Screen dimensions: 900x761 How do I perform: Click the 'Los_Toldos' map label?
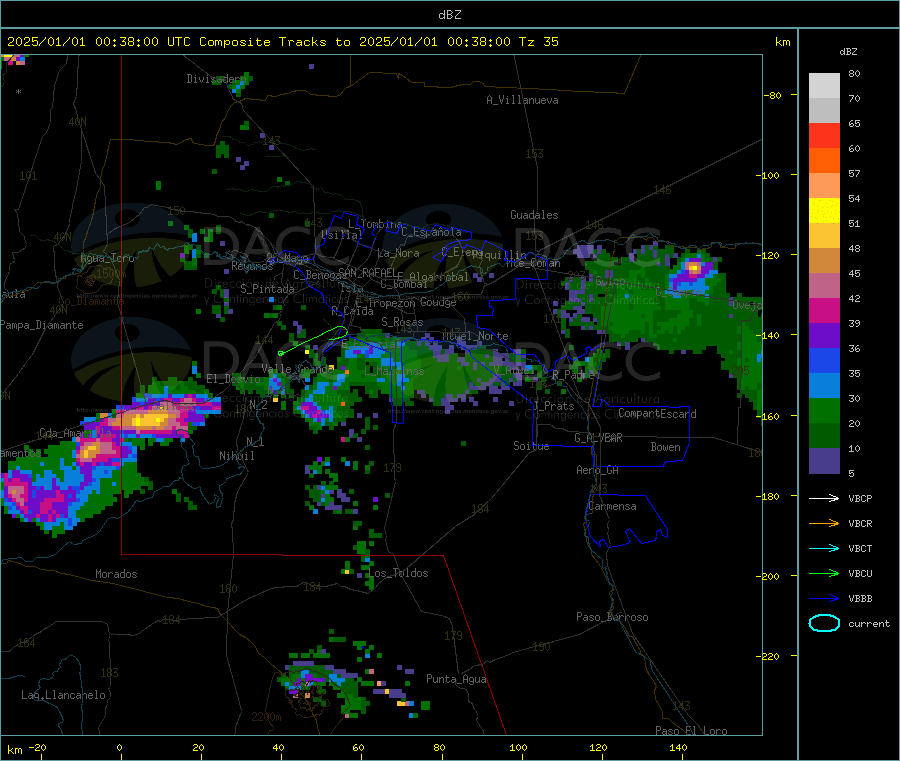(398, 573)
